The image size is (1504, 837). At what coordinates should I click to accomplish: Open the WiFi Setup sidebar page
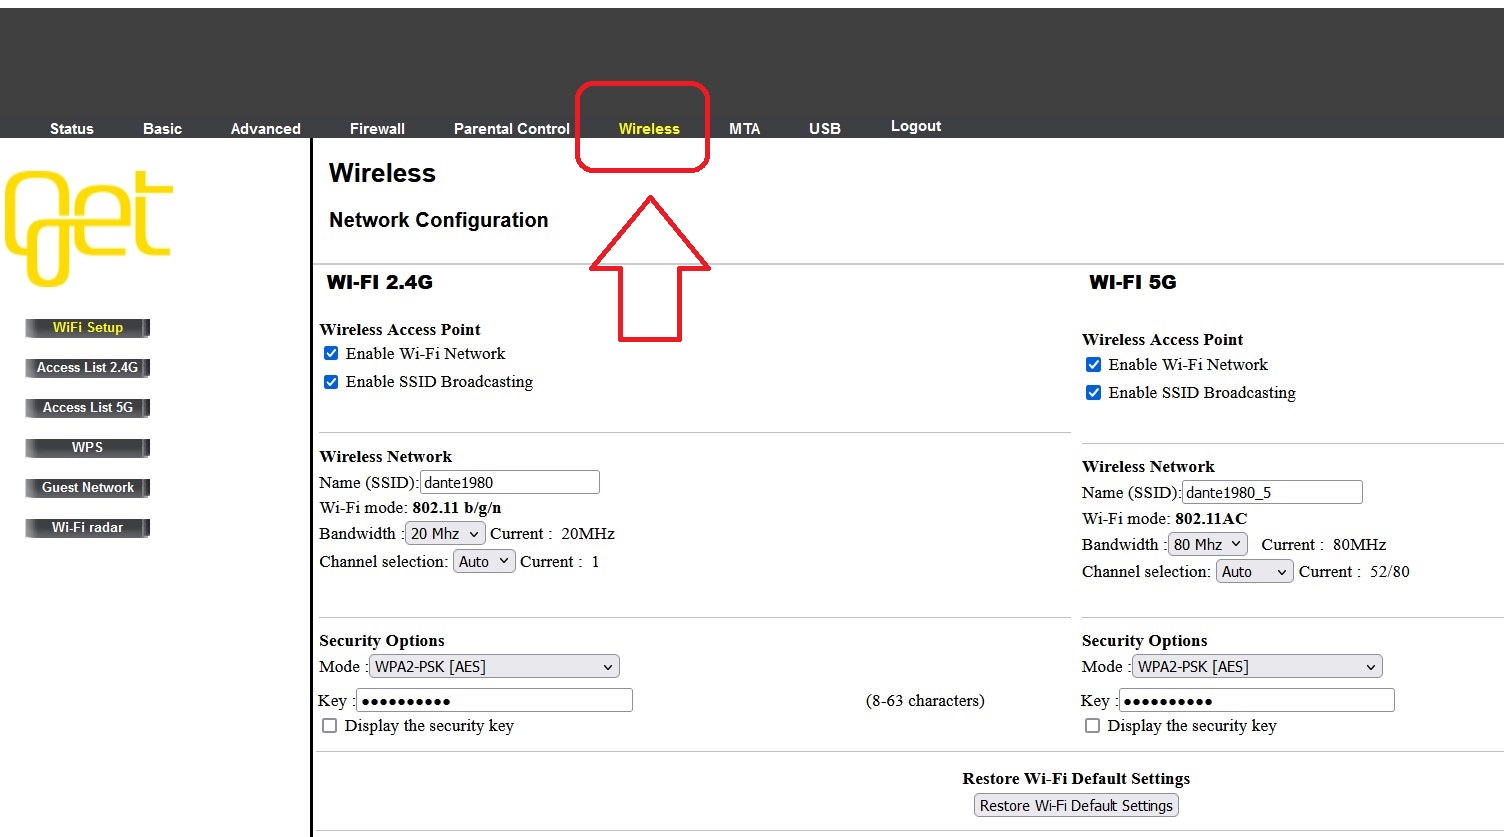tap(88, 328)
